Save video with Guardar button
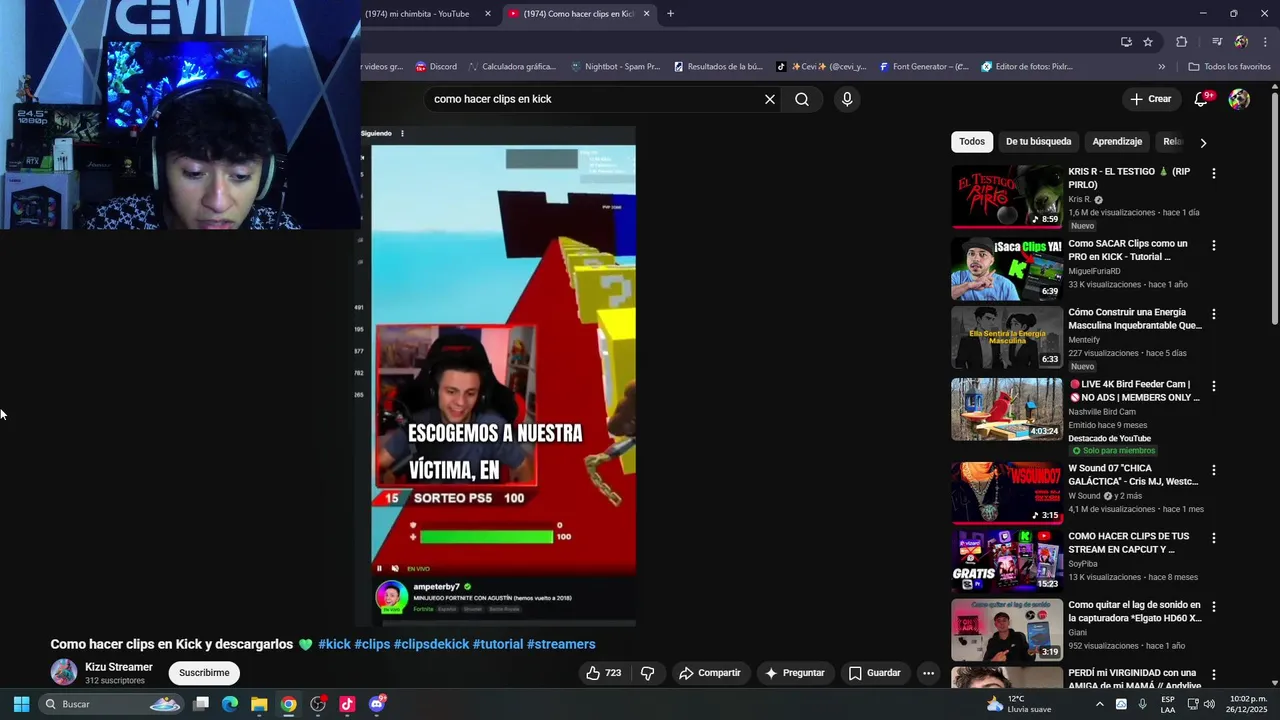The height and width of the screenshot is (720, 1280). tap(874, 673)
